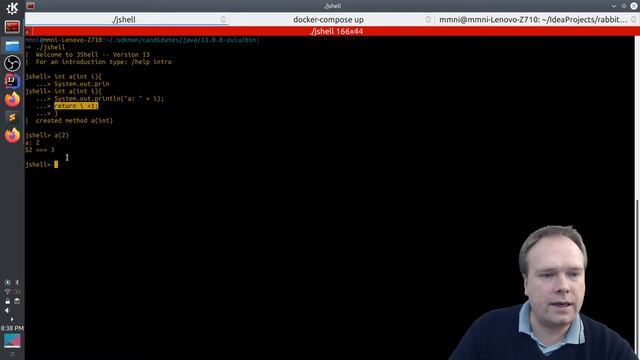The width and height of the screenshot is (640, 360).
Task: Open the KDE application launcher
Action: (x=12, y=8)
